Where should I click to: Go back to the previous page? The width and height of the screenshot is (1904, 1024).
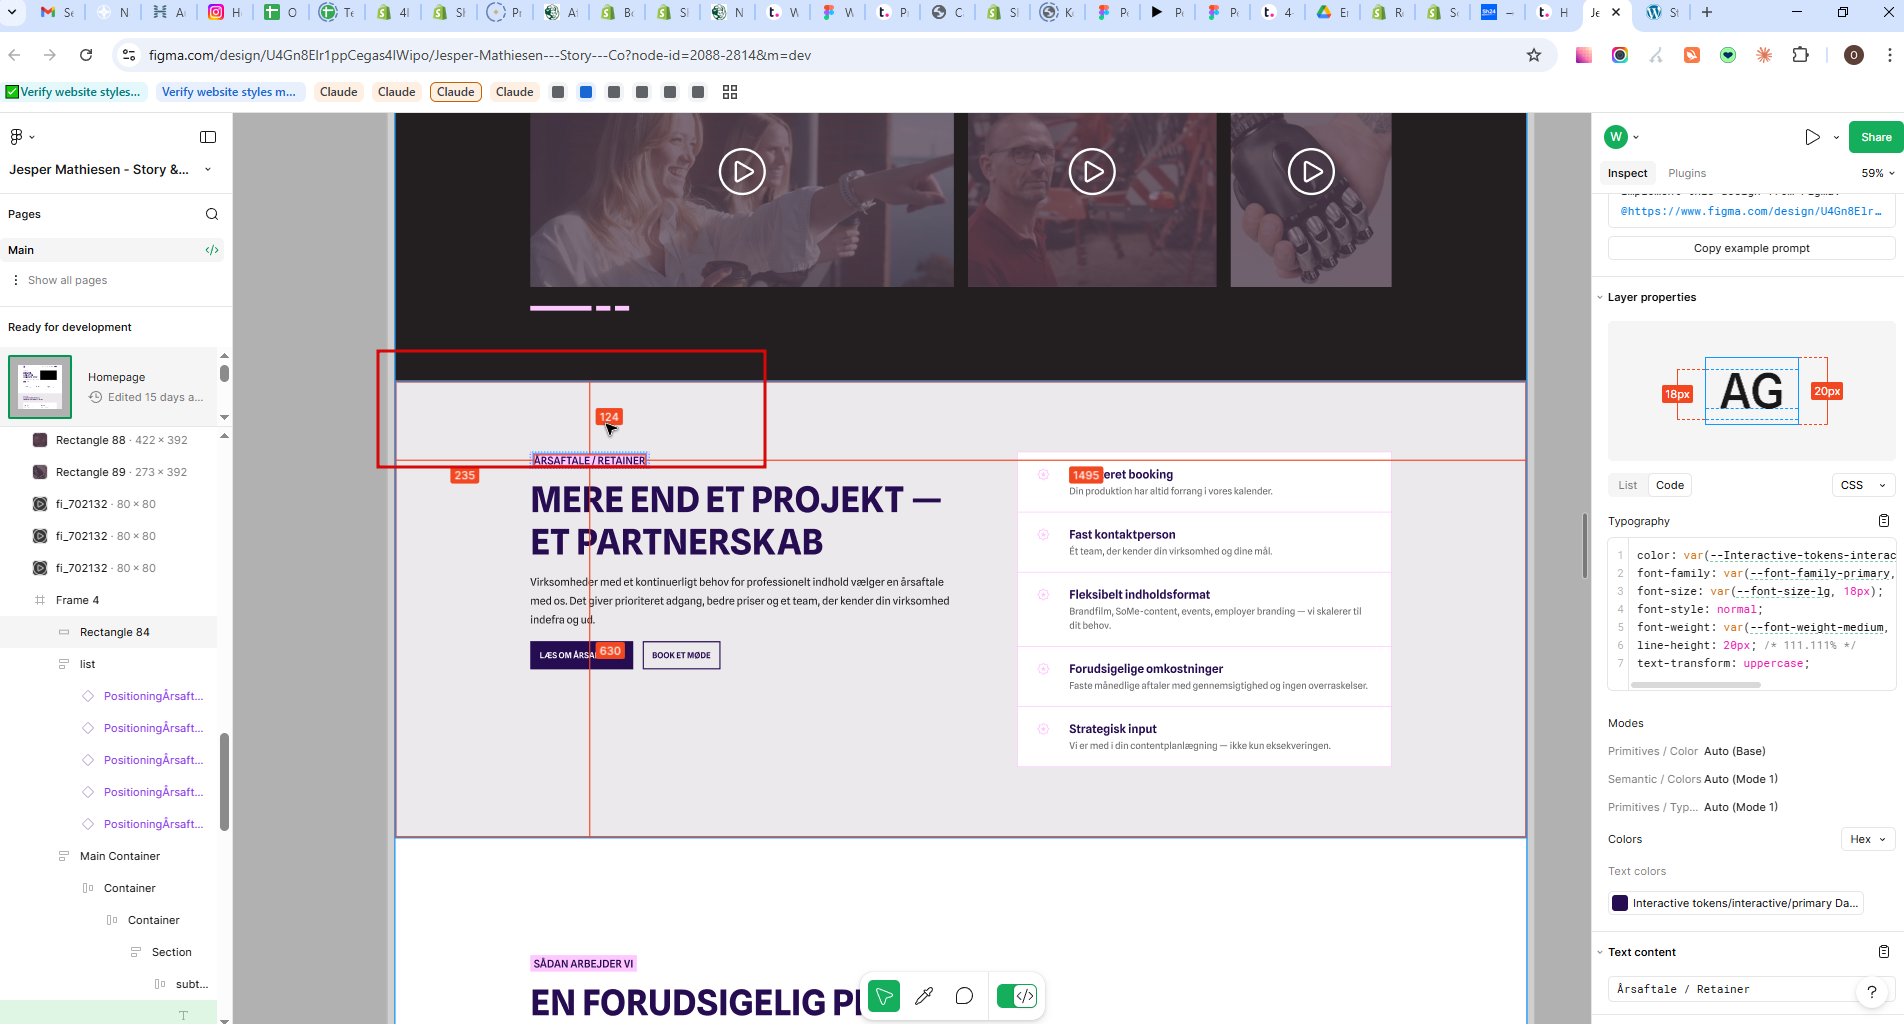point(15,55)
